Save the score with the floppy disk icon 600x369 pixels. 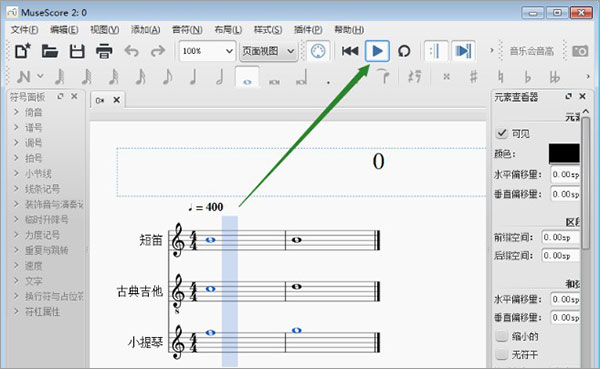point(77,51)
